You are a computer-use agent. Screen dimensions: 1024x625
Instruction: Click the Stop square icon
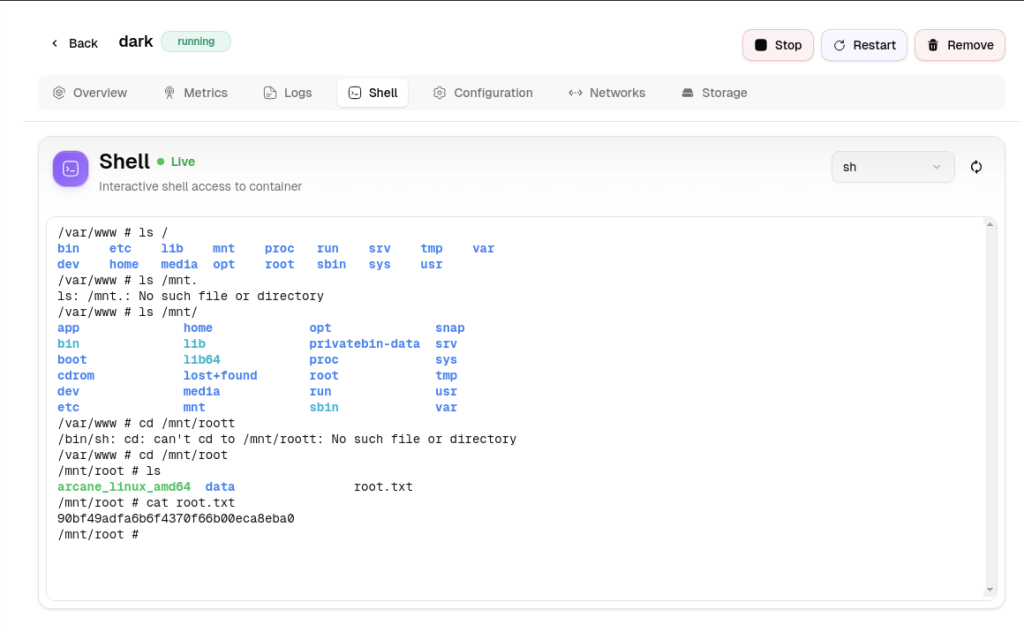pos(761,45)
